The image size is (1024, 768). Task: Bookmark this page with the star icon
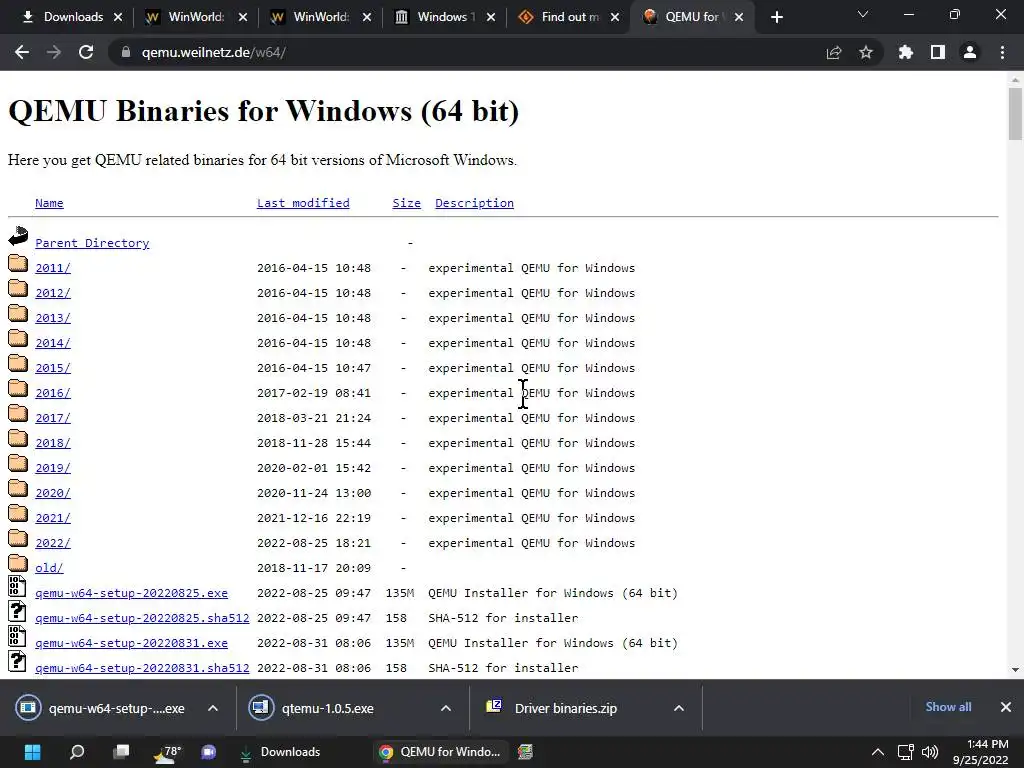[x=866, y=52]
